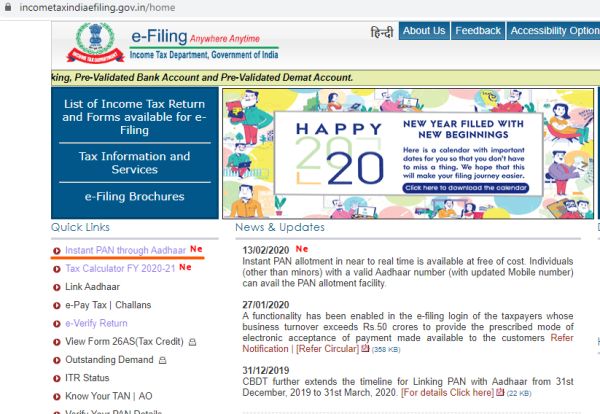Open the Feedback tab
The image size is (600, 414).
477,32
